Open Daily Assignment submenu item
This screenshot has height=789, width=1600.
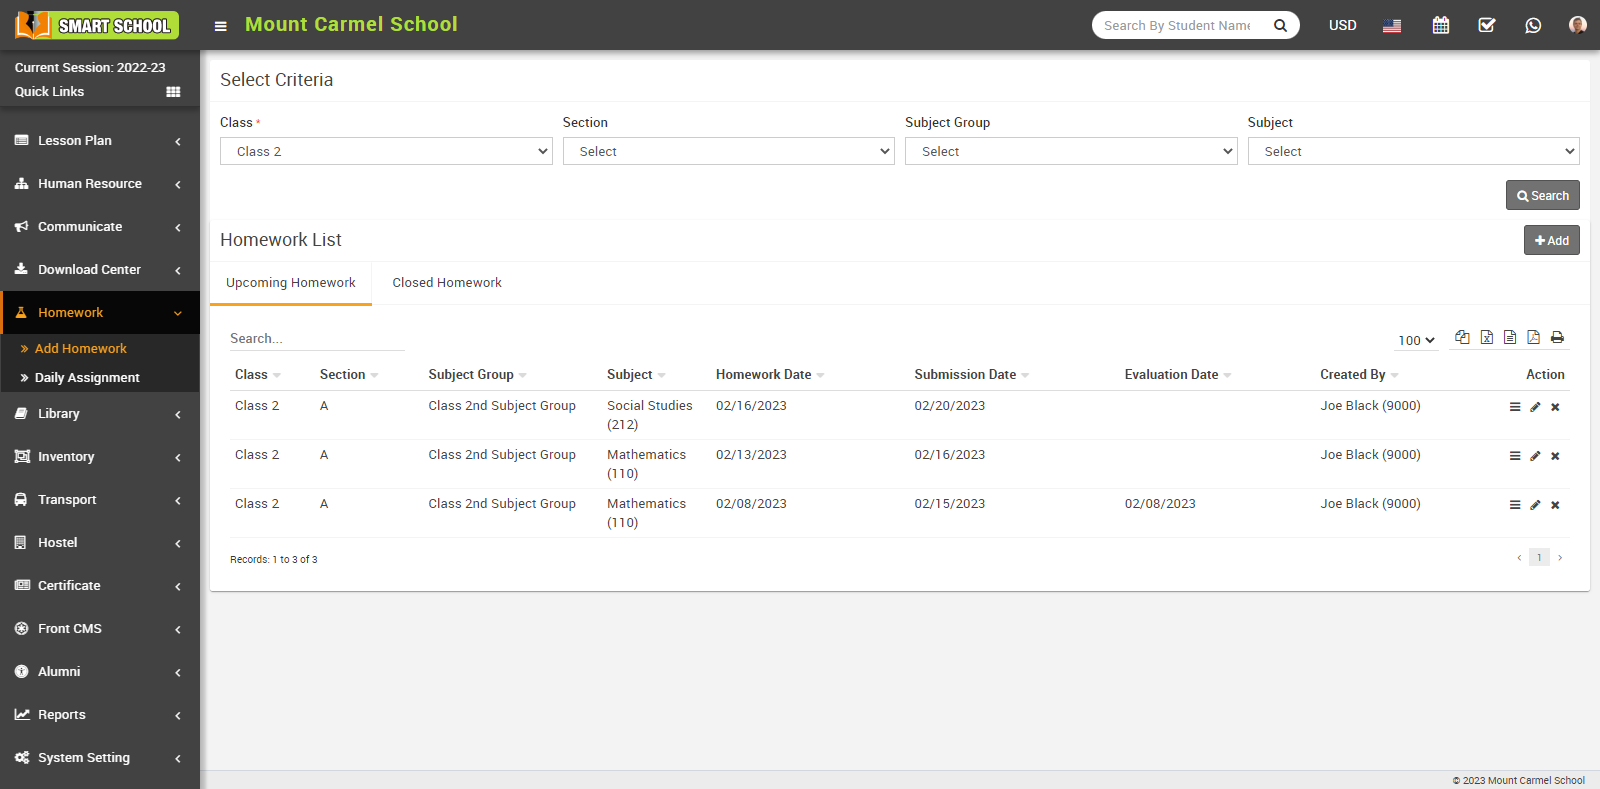click(87, 378)
